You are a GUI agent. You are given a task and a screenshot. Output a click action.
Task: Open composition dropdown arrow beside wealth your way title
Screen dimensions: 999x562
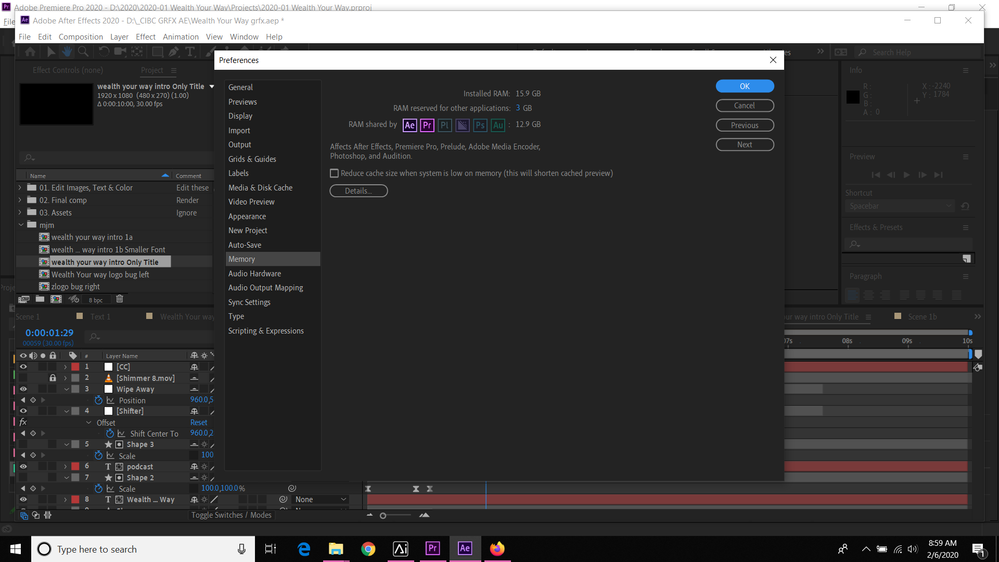coord(212,87)
